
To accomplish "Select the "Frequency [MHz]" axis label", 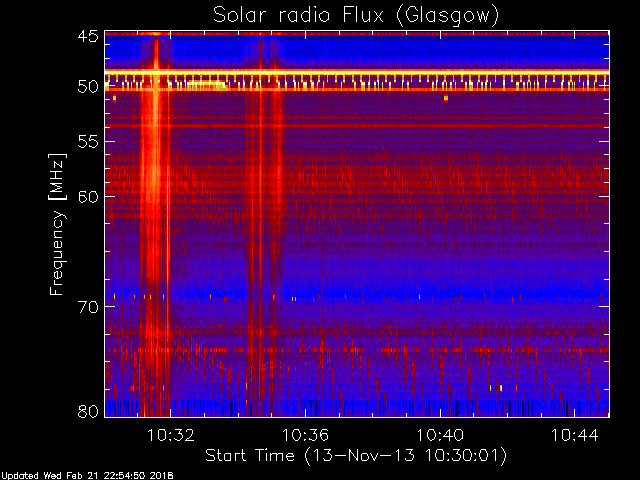I will (58, 224).
